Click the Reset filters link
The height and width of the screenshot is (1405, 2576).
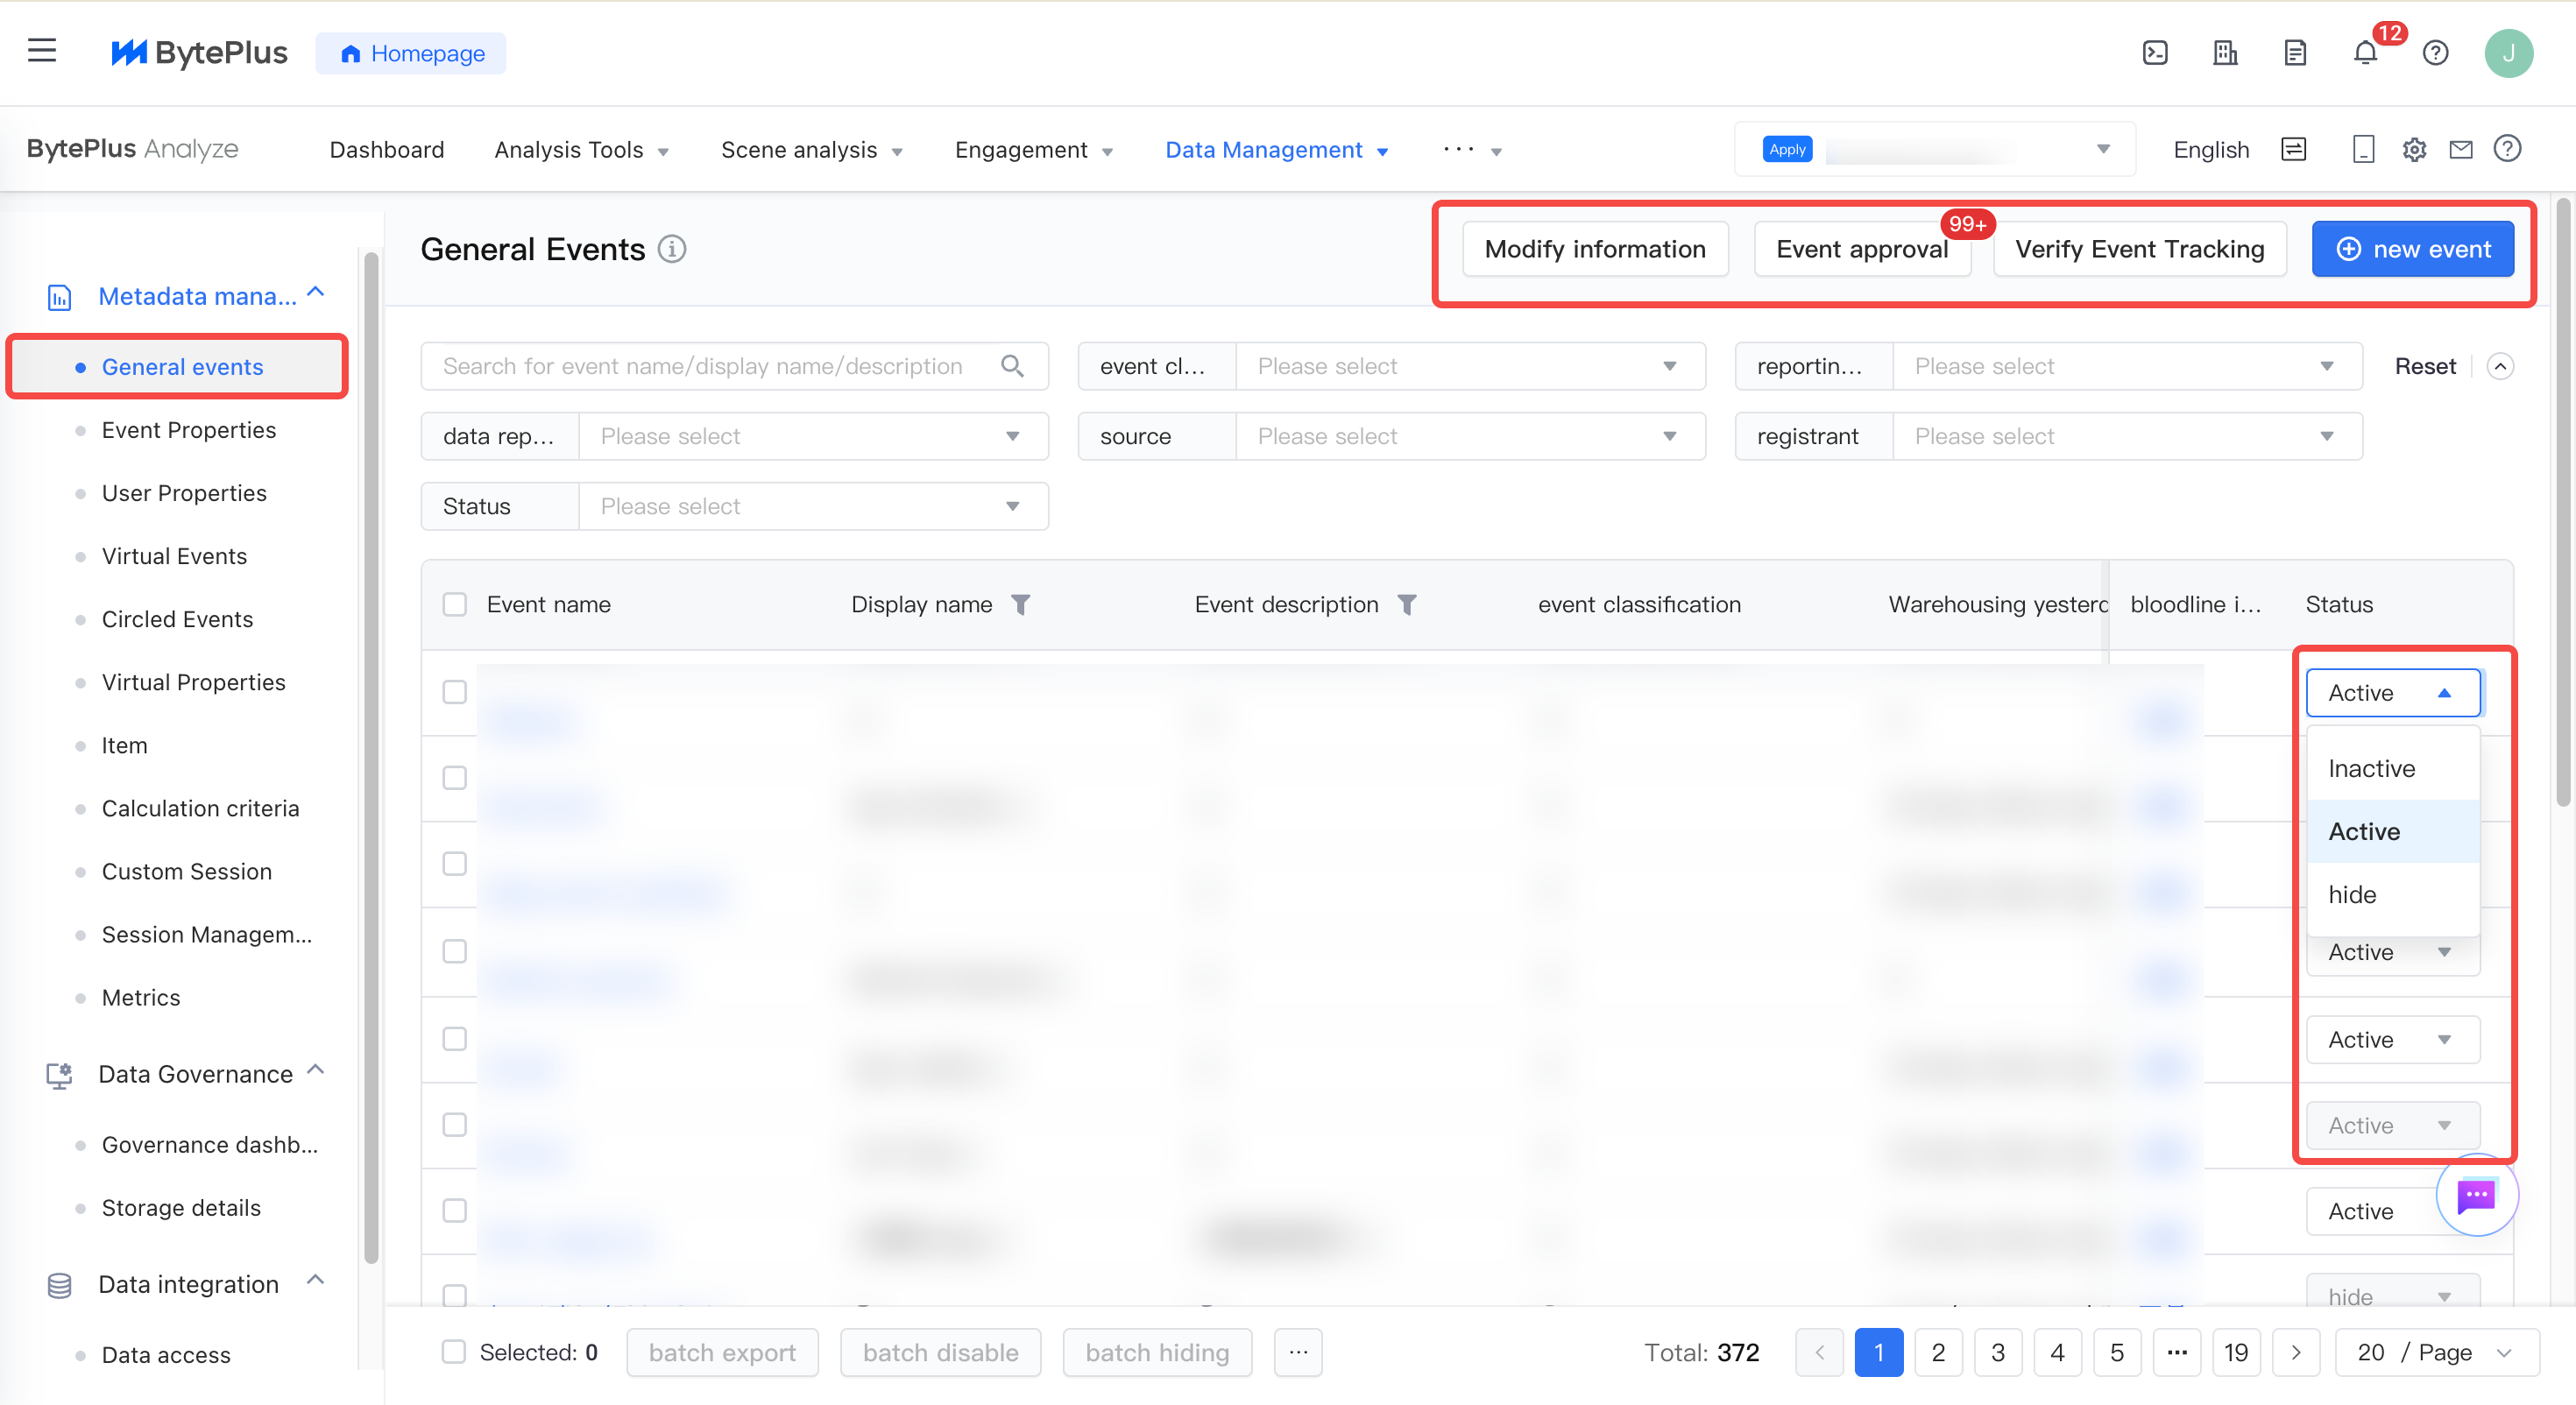point(2425,366)
